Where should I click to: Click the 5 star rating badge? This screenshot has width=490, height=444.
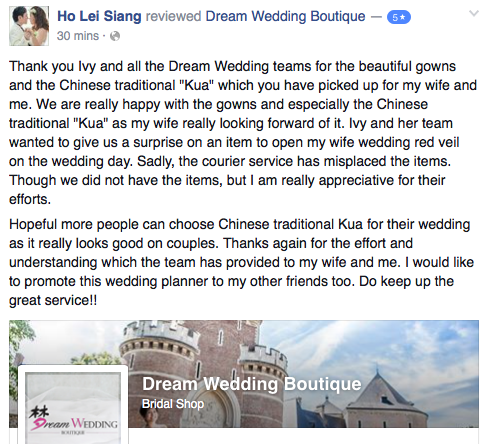(x=399, y=17)
